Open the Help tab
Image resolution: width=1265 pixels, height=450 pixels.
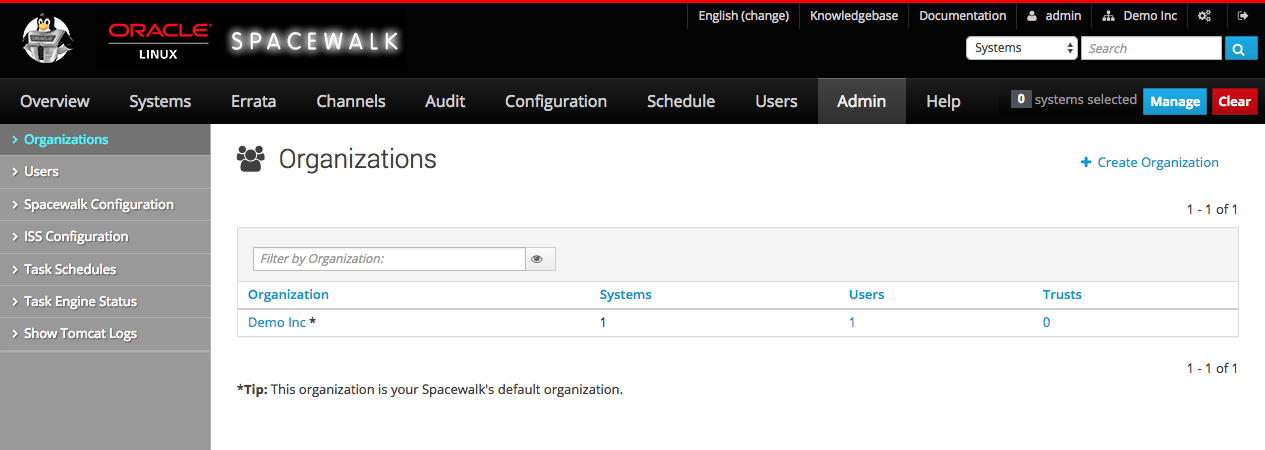tap(943, 101)
